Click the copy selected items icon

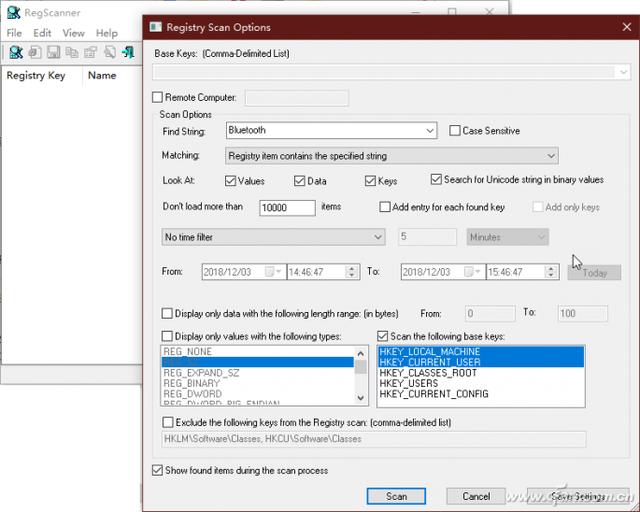coord(72,52)
